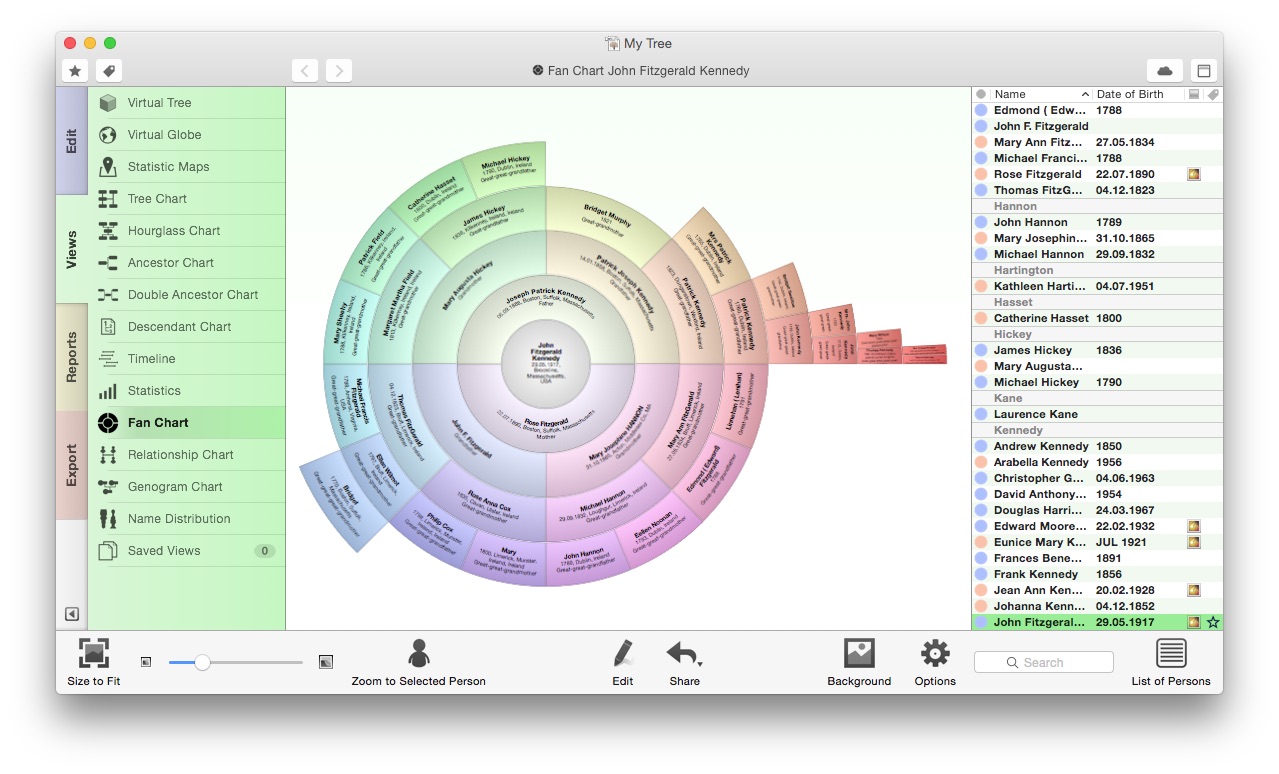Screen dimensions: 1279x774
Task: Click the tags label toolbar button
Action: [109, 71]
